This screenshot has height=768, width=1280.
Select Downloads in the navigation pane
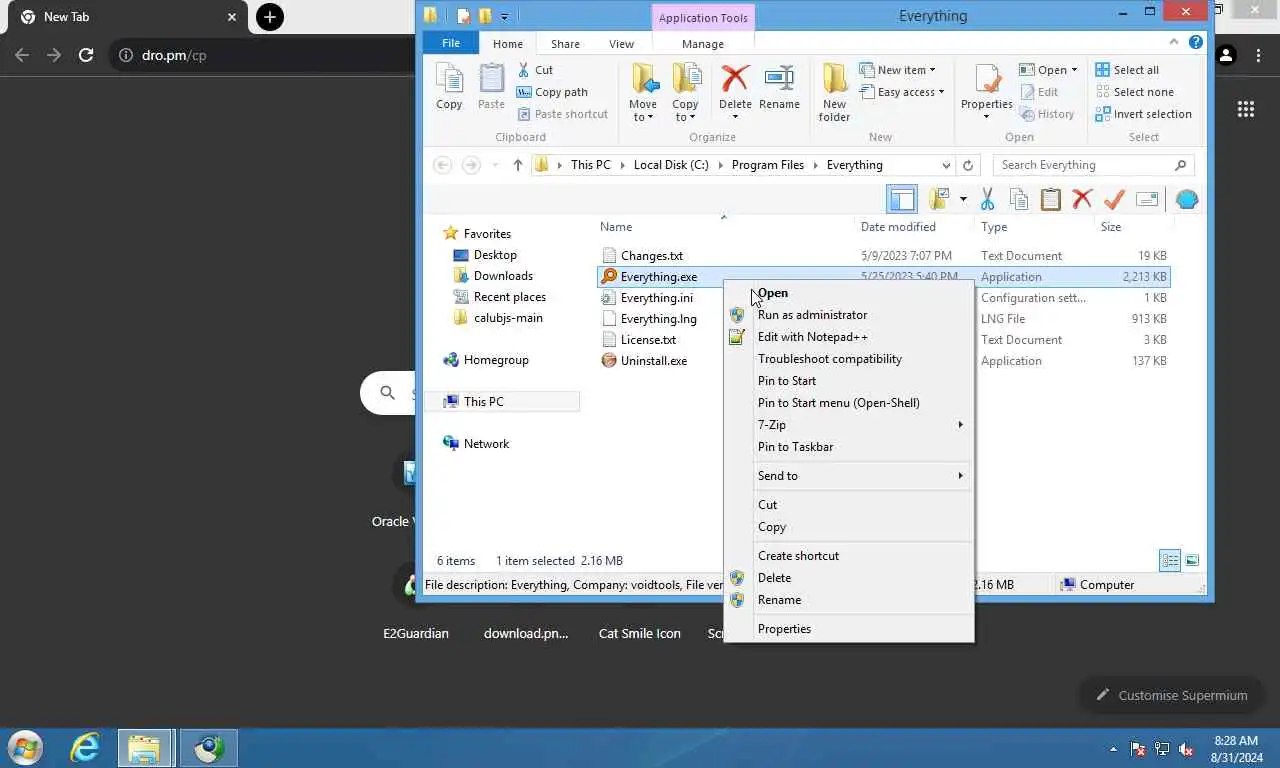pos(503,276)
